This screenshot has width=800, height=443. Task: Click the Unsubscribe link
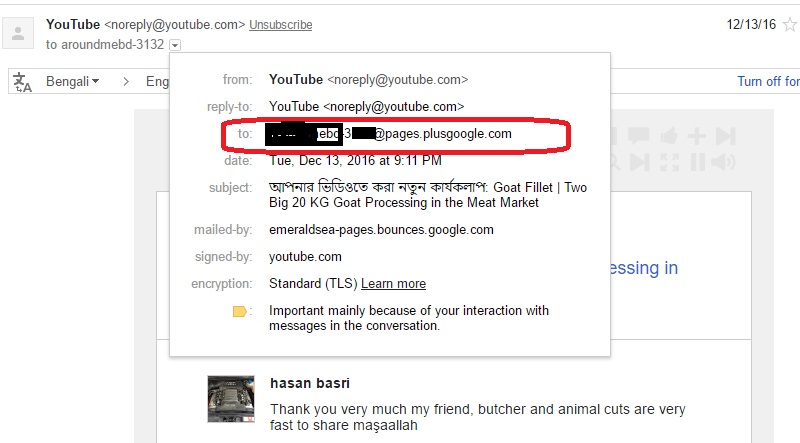coord(281,24)
